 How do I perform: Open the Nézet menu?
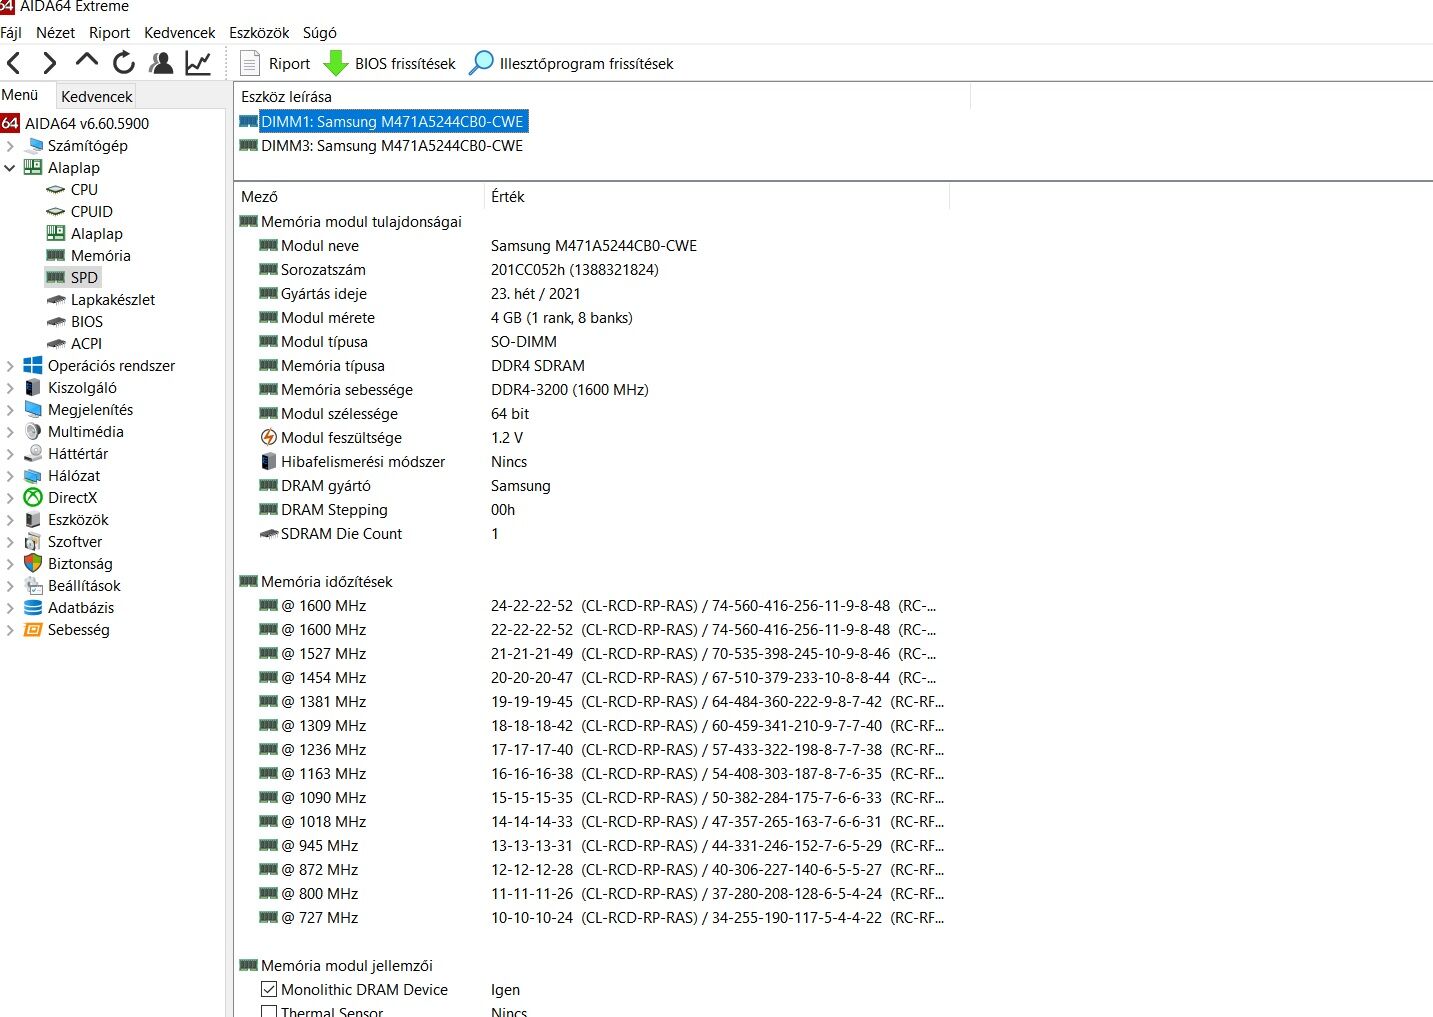click(x=55, y=32)
